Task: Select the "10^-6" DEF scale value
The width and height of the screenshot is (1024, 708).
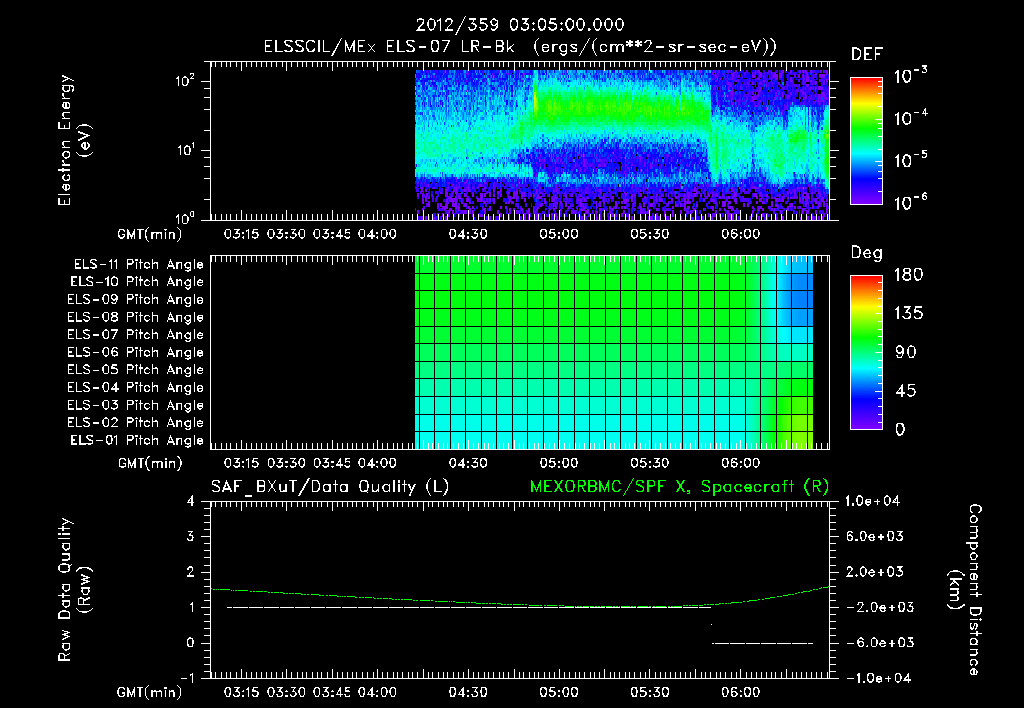Action: (910, 202)
